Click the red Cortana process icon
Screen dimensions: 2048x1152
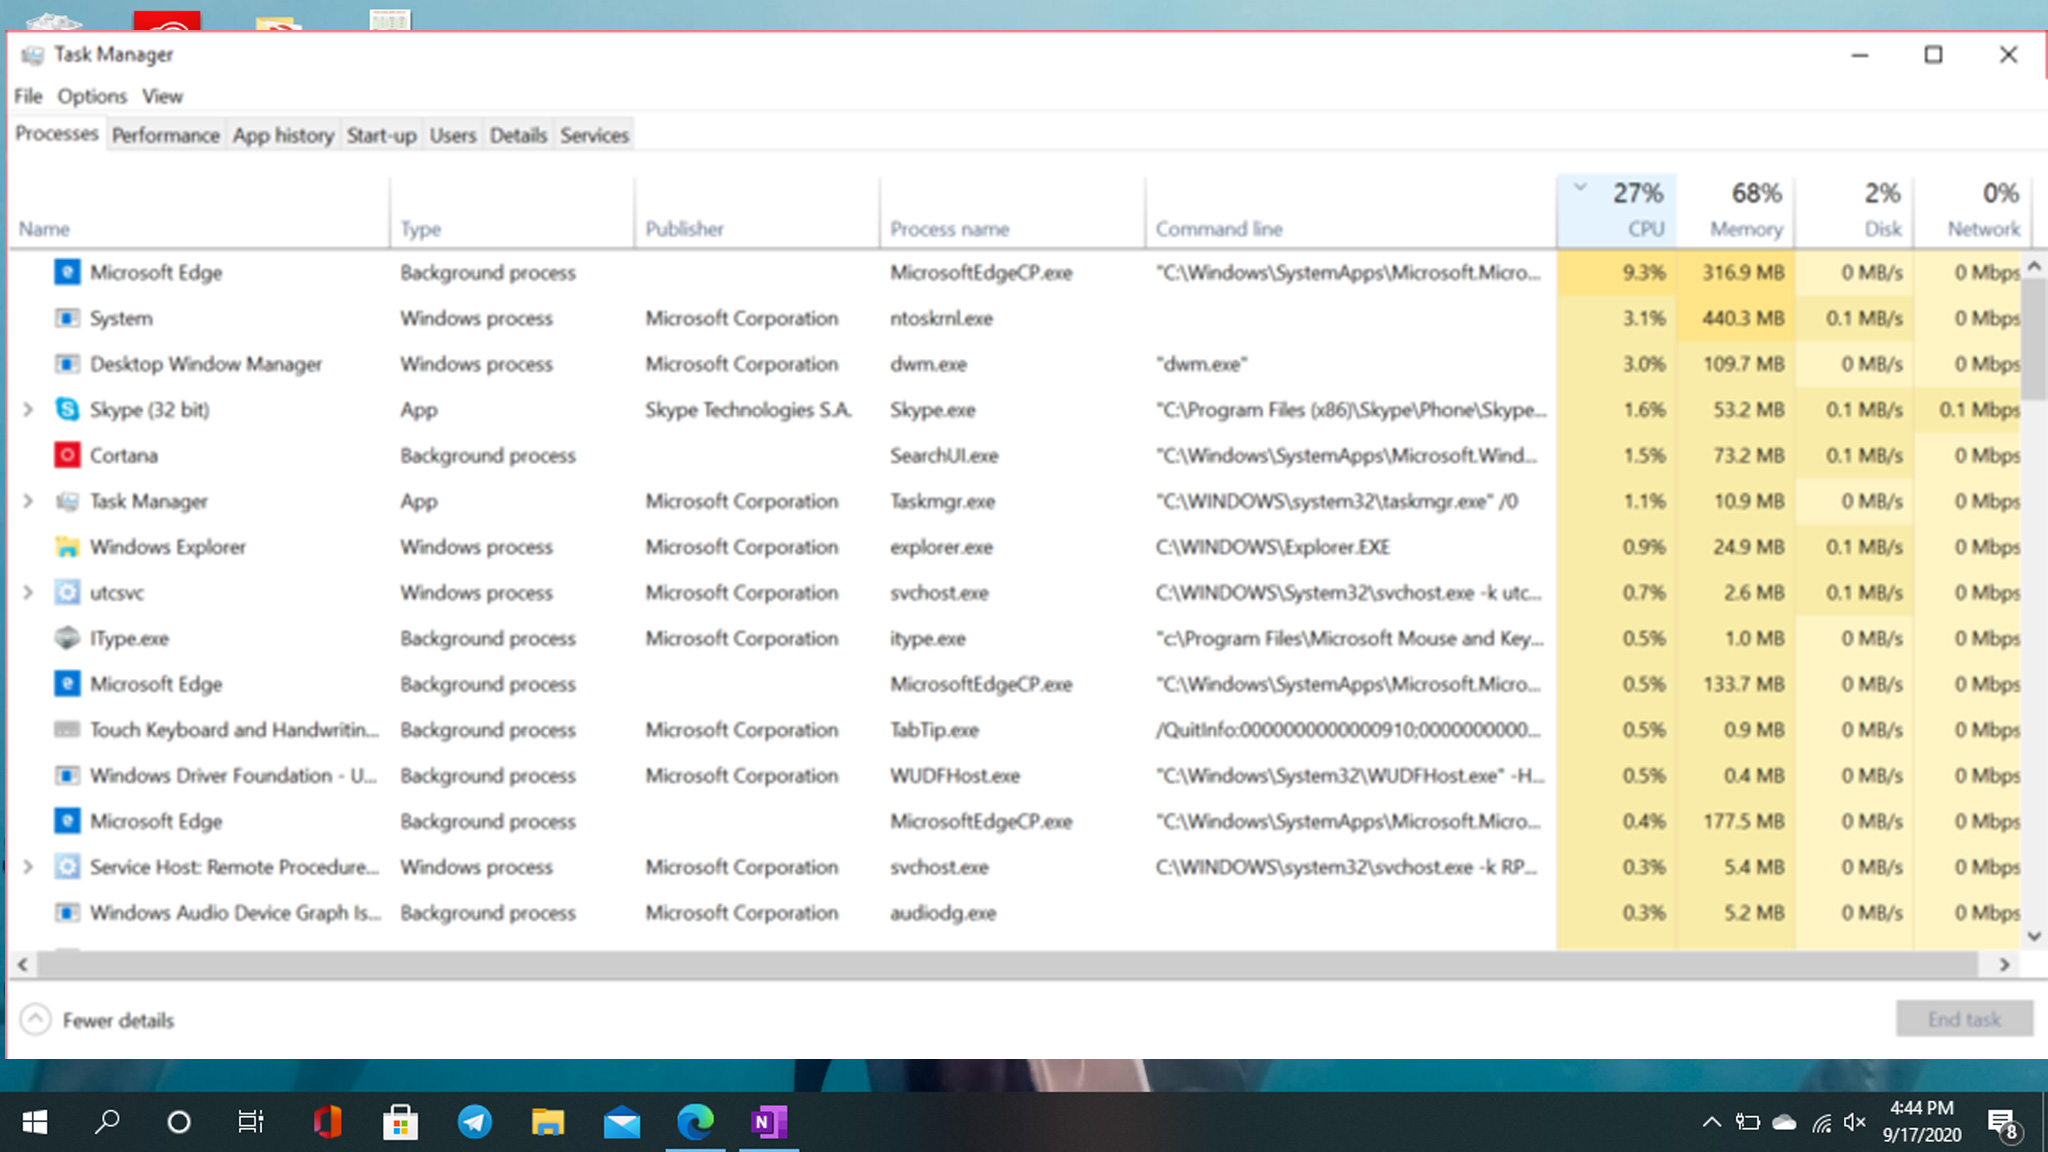pyautogui.click(x=67, y=455)
